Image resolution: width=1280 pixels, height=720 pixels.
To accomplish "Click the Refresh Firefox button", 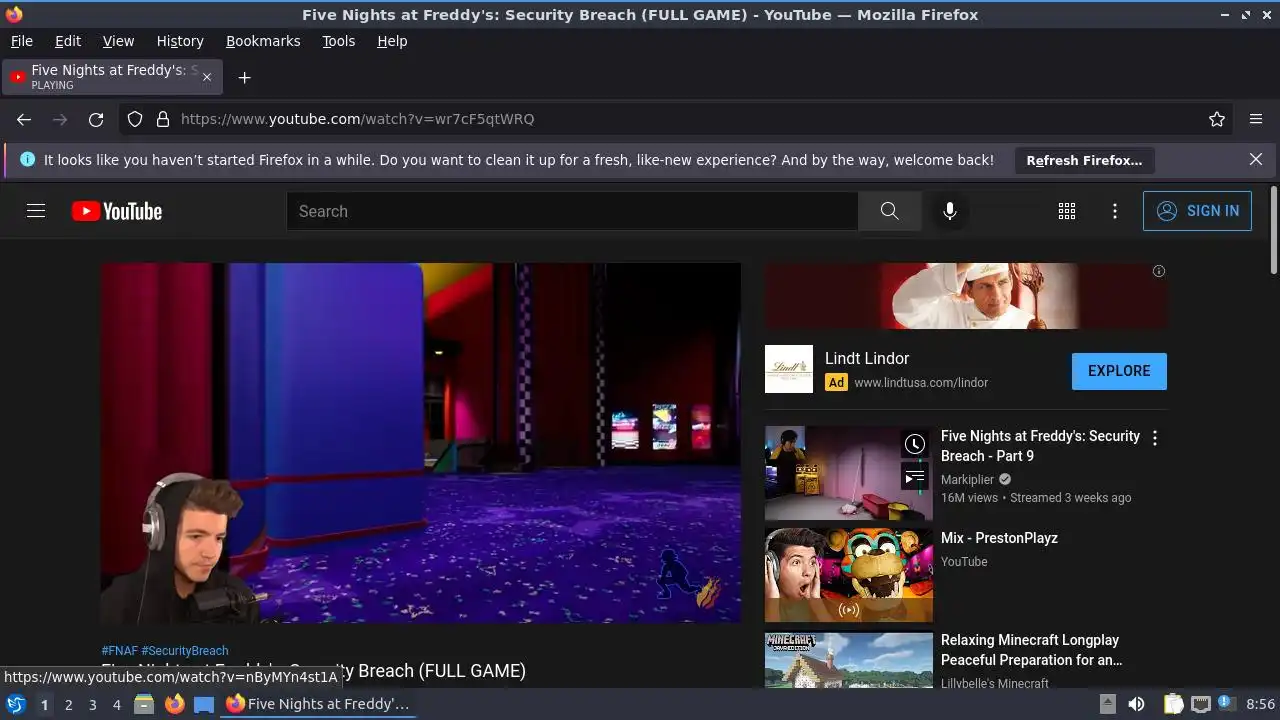I will coord(1084,160).
